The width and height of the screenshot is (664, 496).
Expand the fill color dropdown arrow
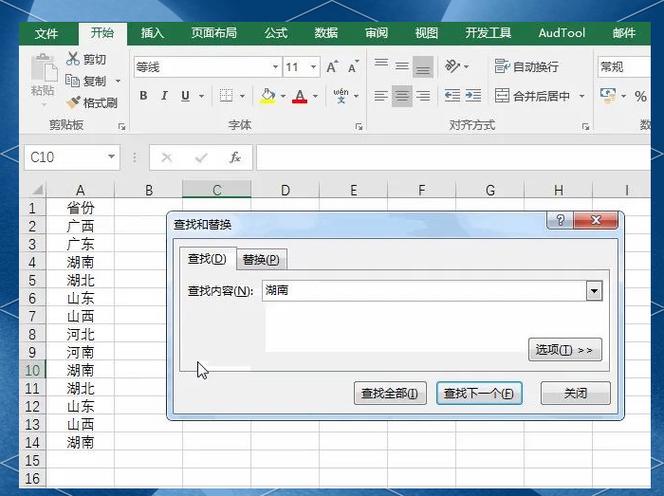point(283,96)
